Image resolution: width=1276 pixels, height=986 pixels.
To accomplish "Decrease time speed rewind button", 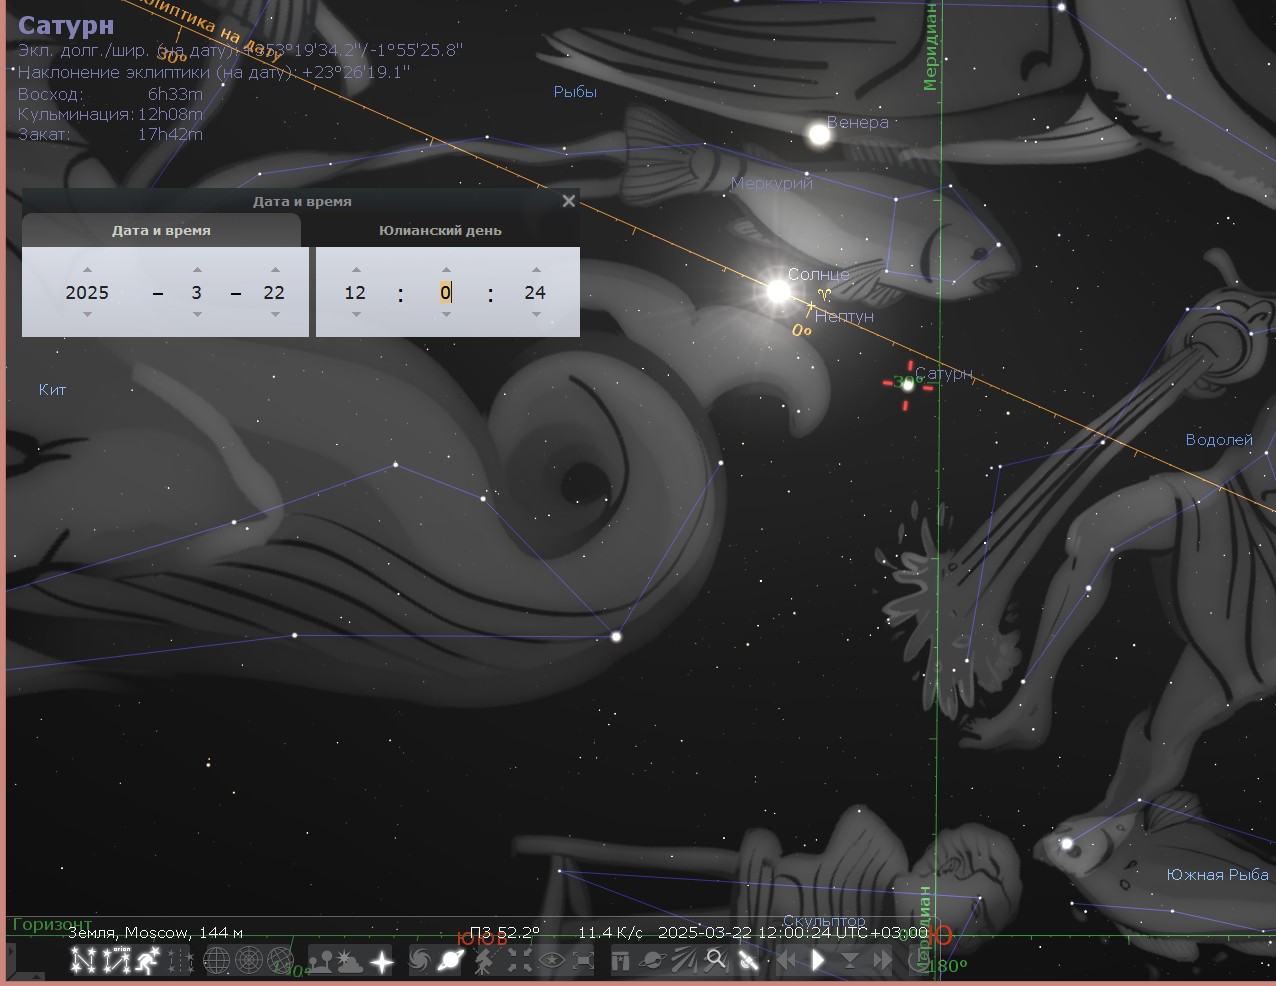I will 787,961.
